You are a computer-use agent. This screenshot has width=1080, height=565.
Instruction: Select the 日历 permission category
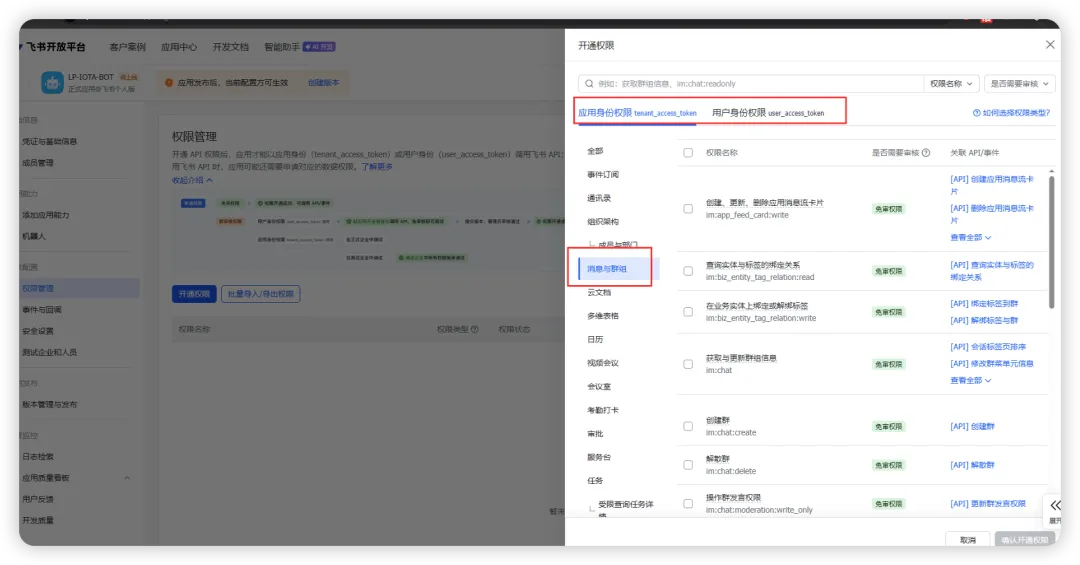tap(595, 339)
